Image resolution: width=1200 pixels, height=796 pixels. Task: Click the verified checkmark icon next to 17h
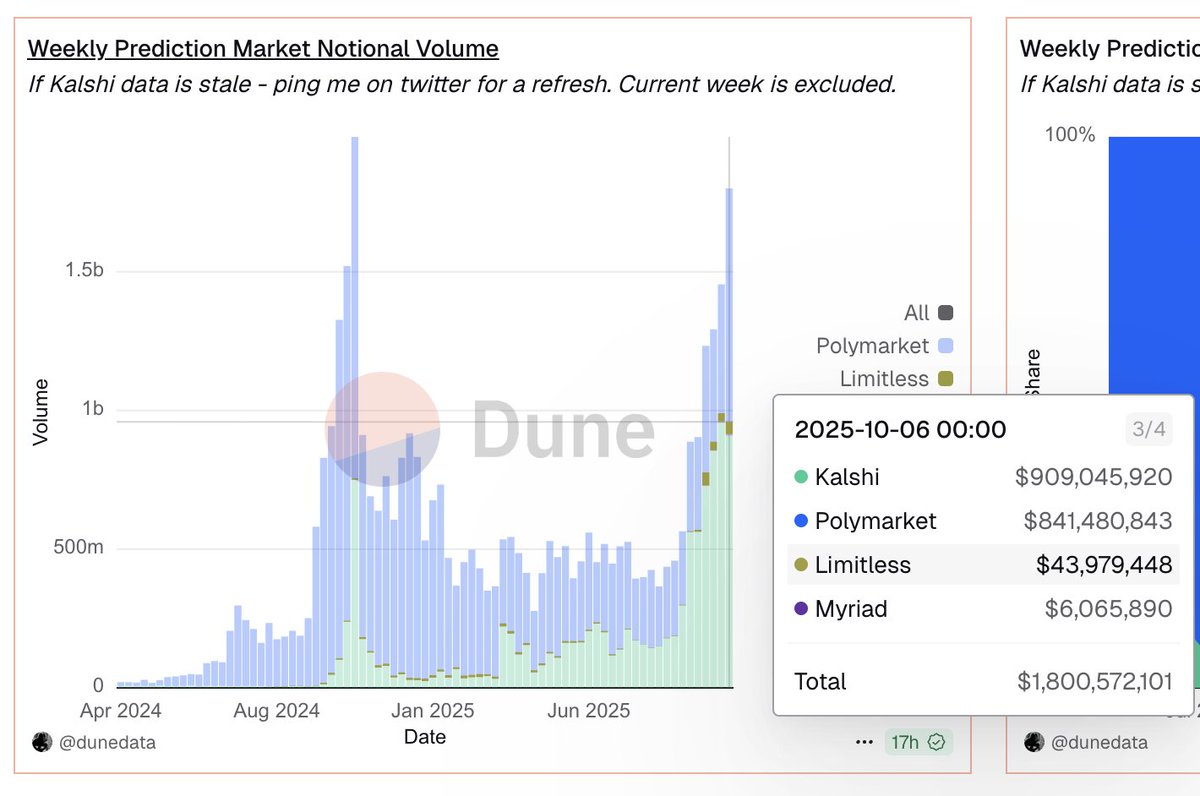click(937, 742)
